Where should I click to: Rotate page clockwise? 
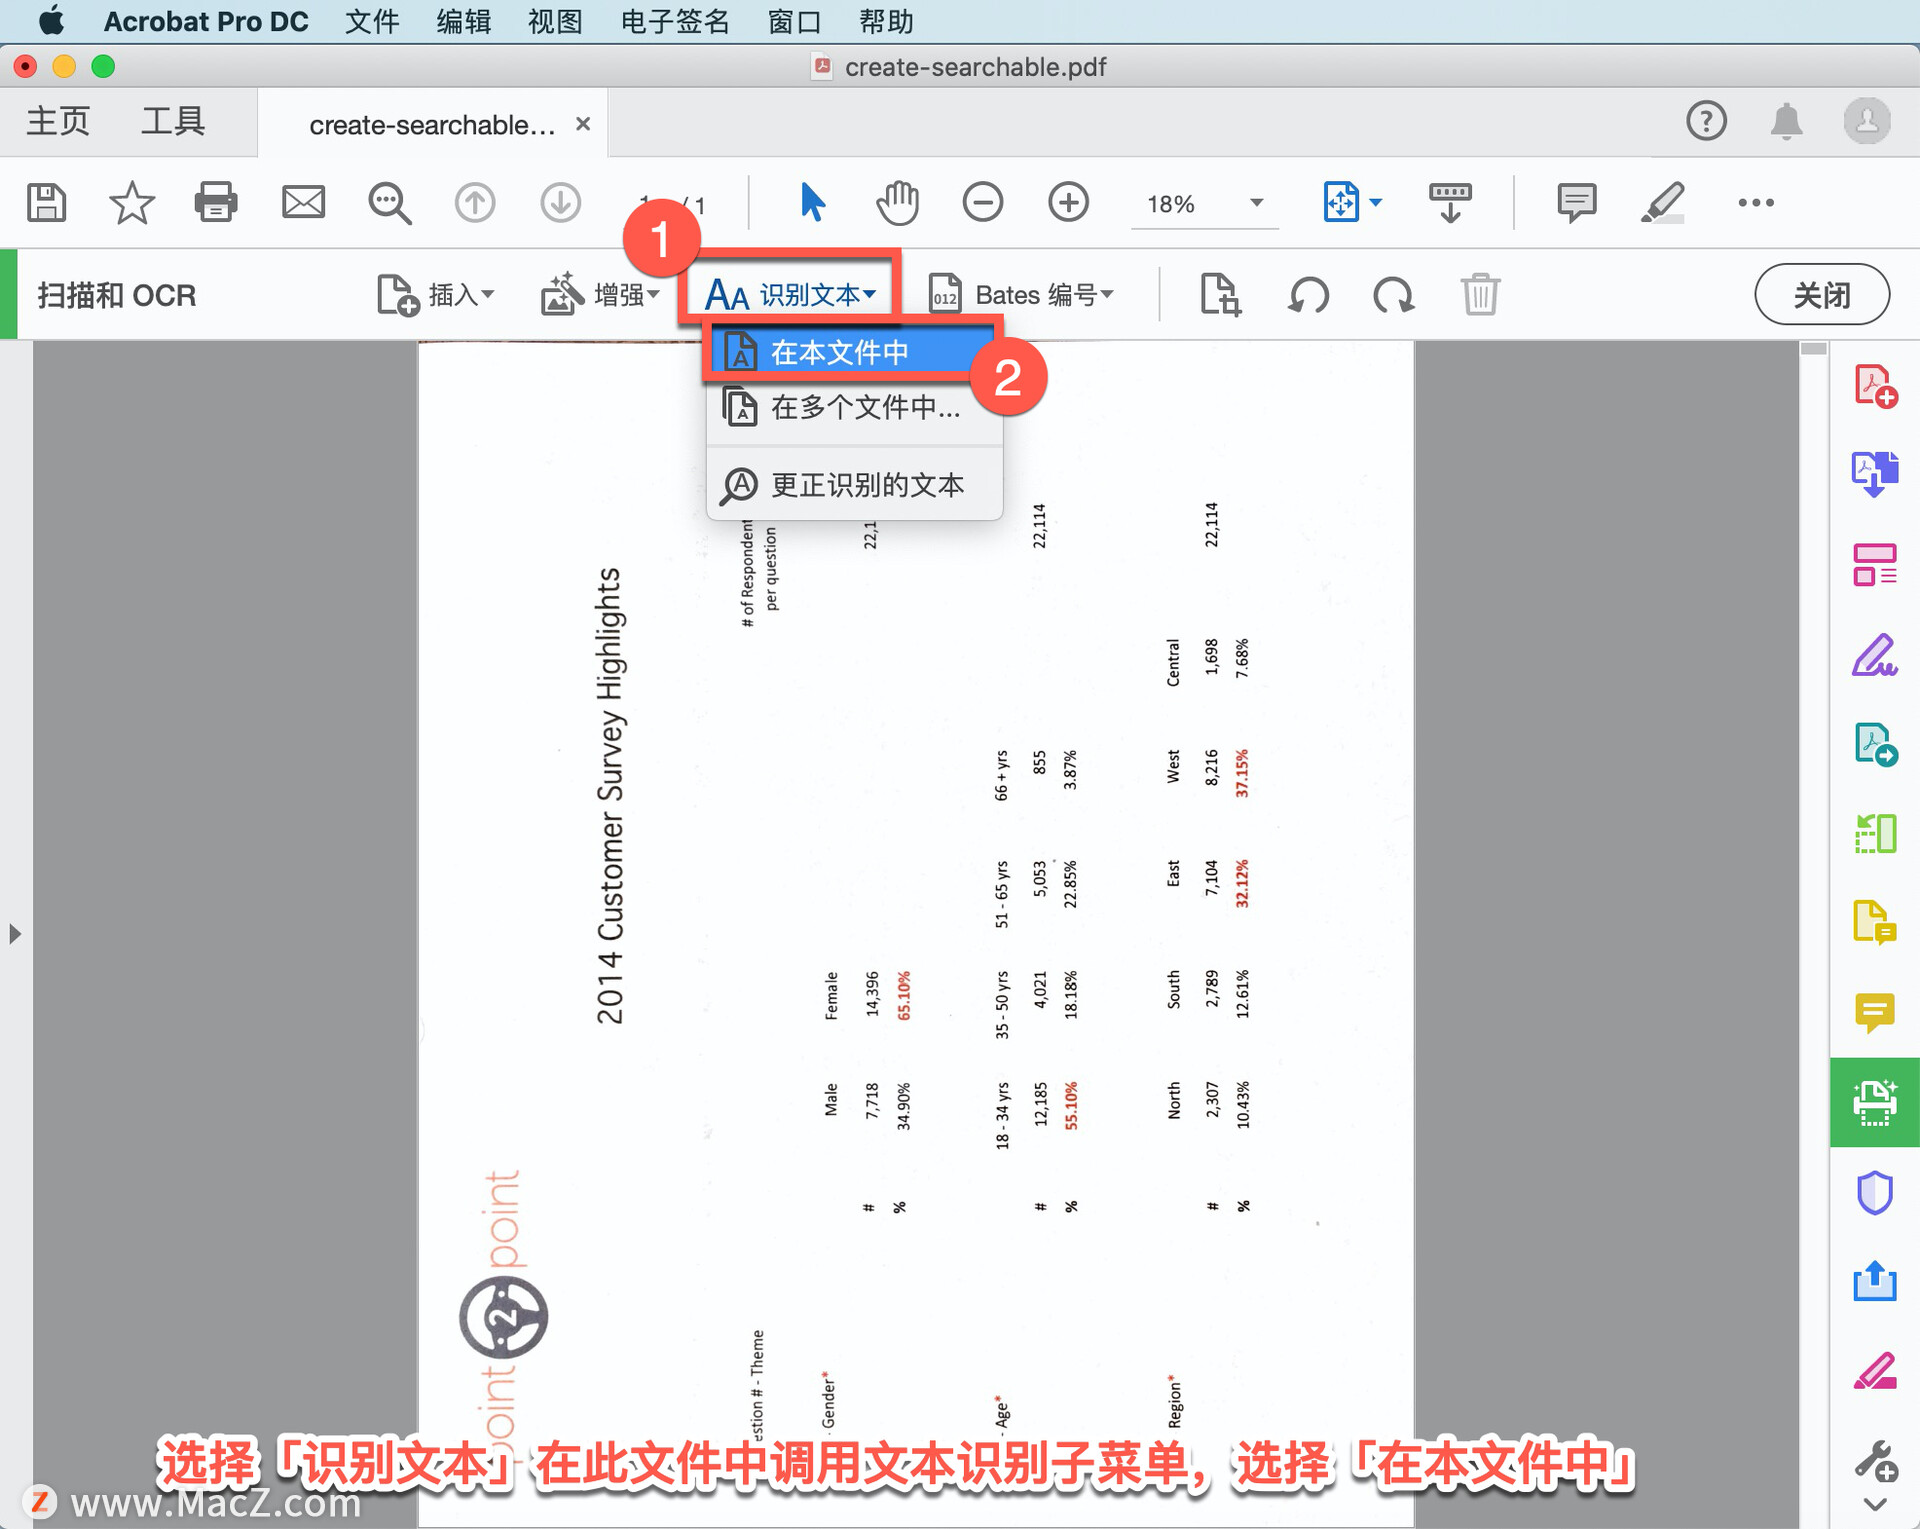[1394, 295]
